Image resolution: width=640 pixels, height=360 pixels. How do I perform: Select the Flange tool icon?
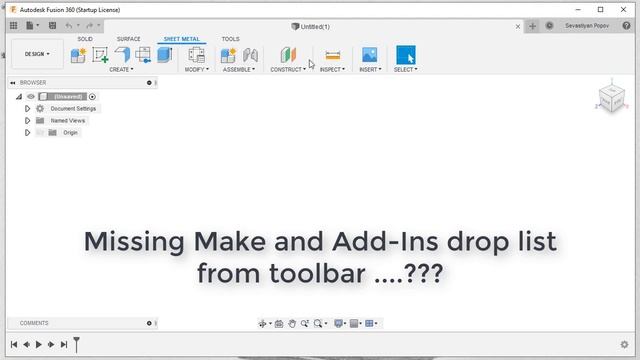(122, 55)
